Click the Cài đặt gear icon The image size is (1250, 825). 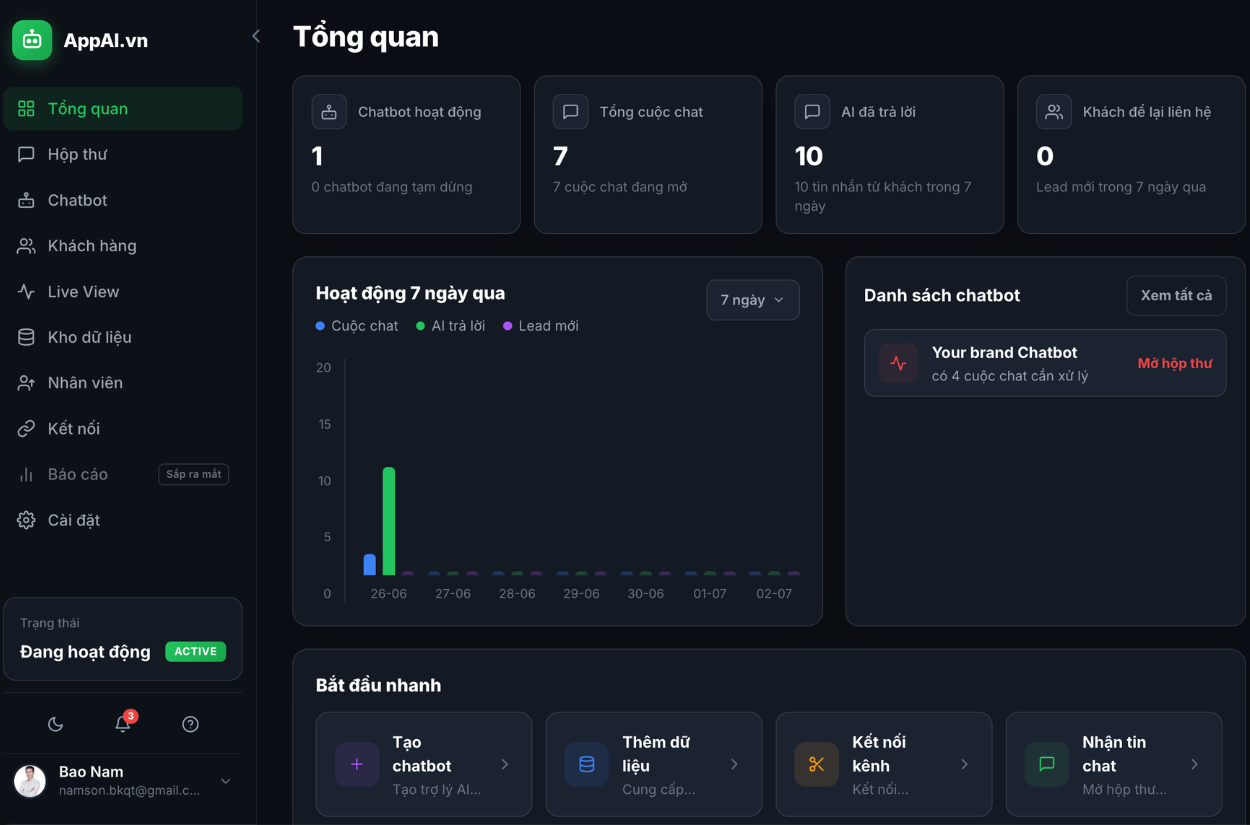pyautogui.click(x=26, y=520)
